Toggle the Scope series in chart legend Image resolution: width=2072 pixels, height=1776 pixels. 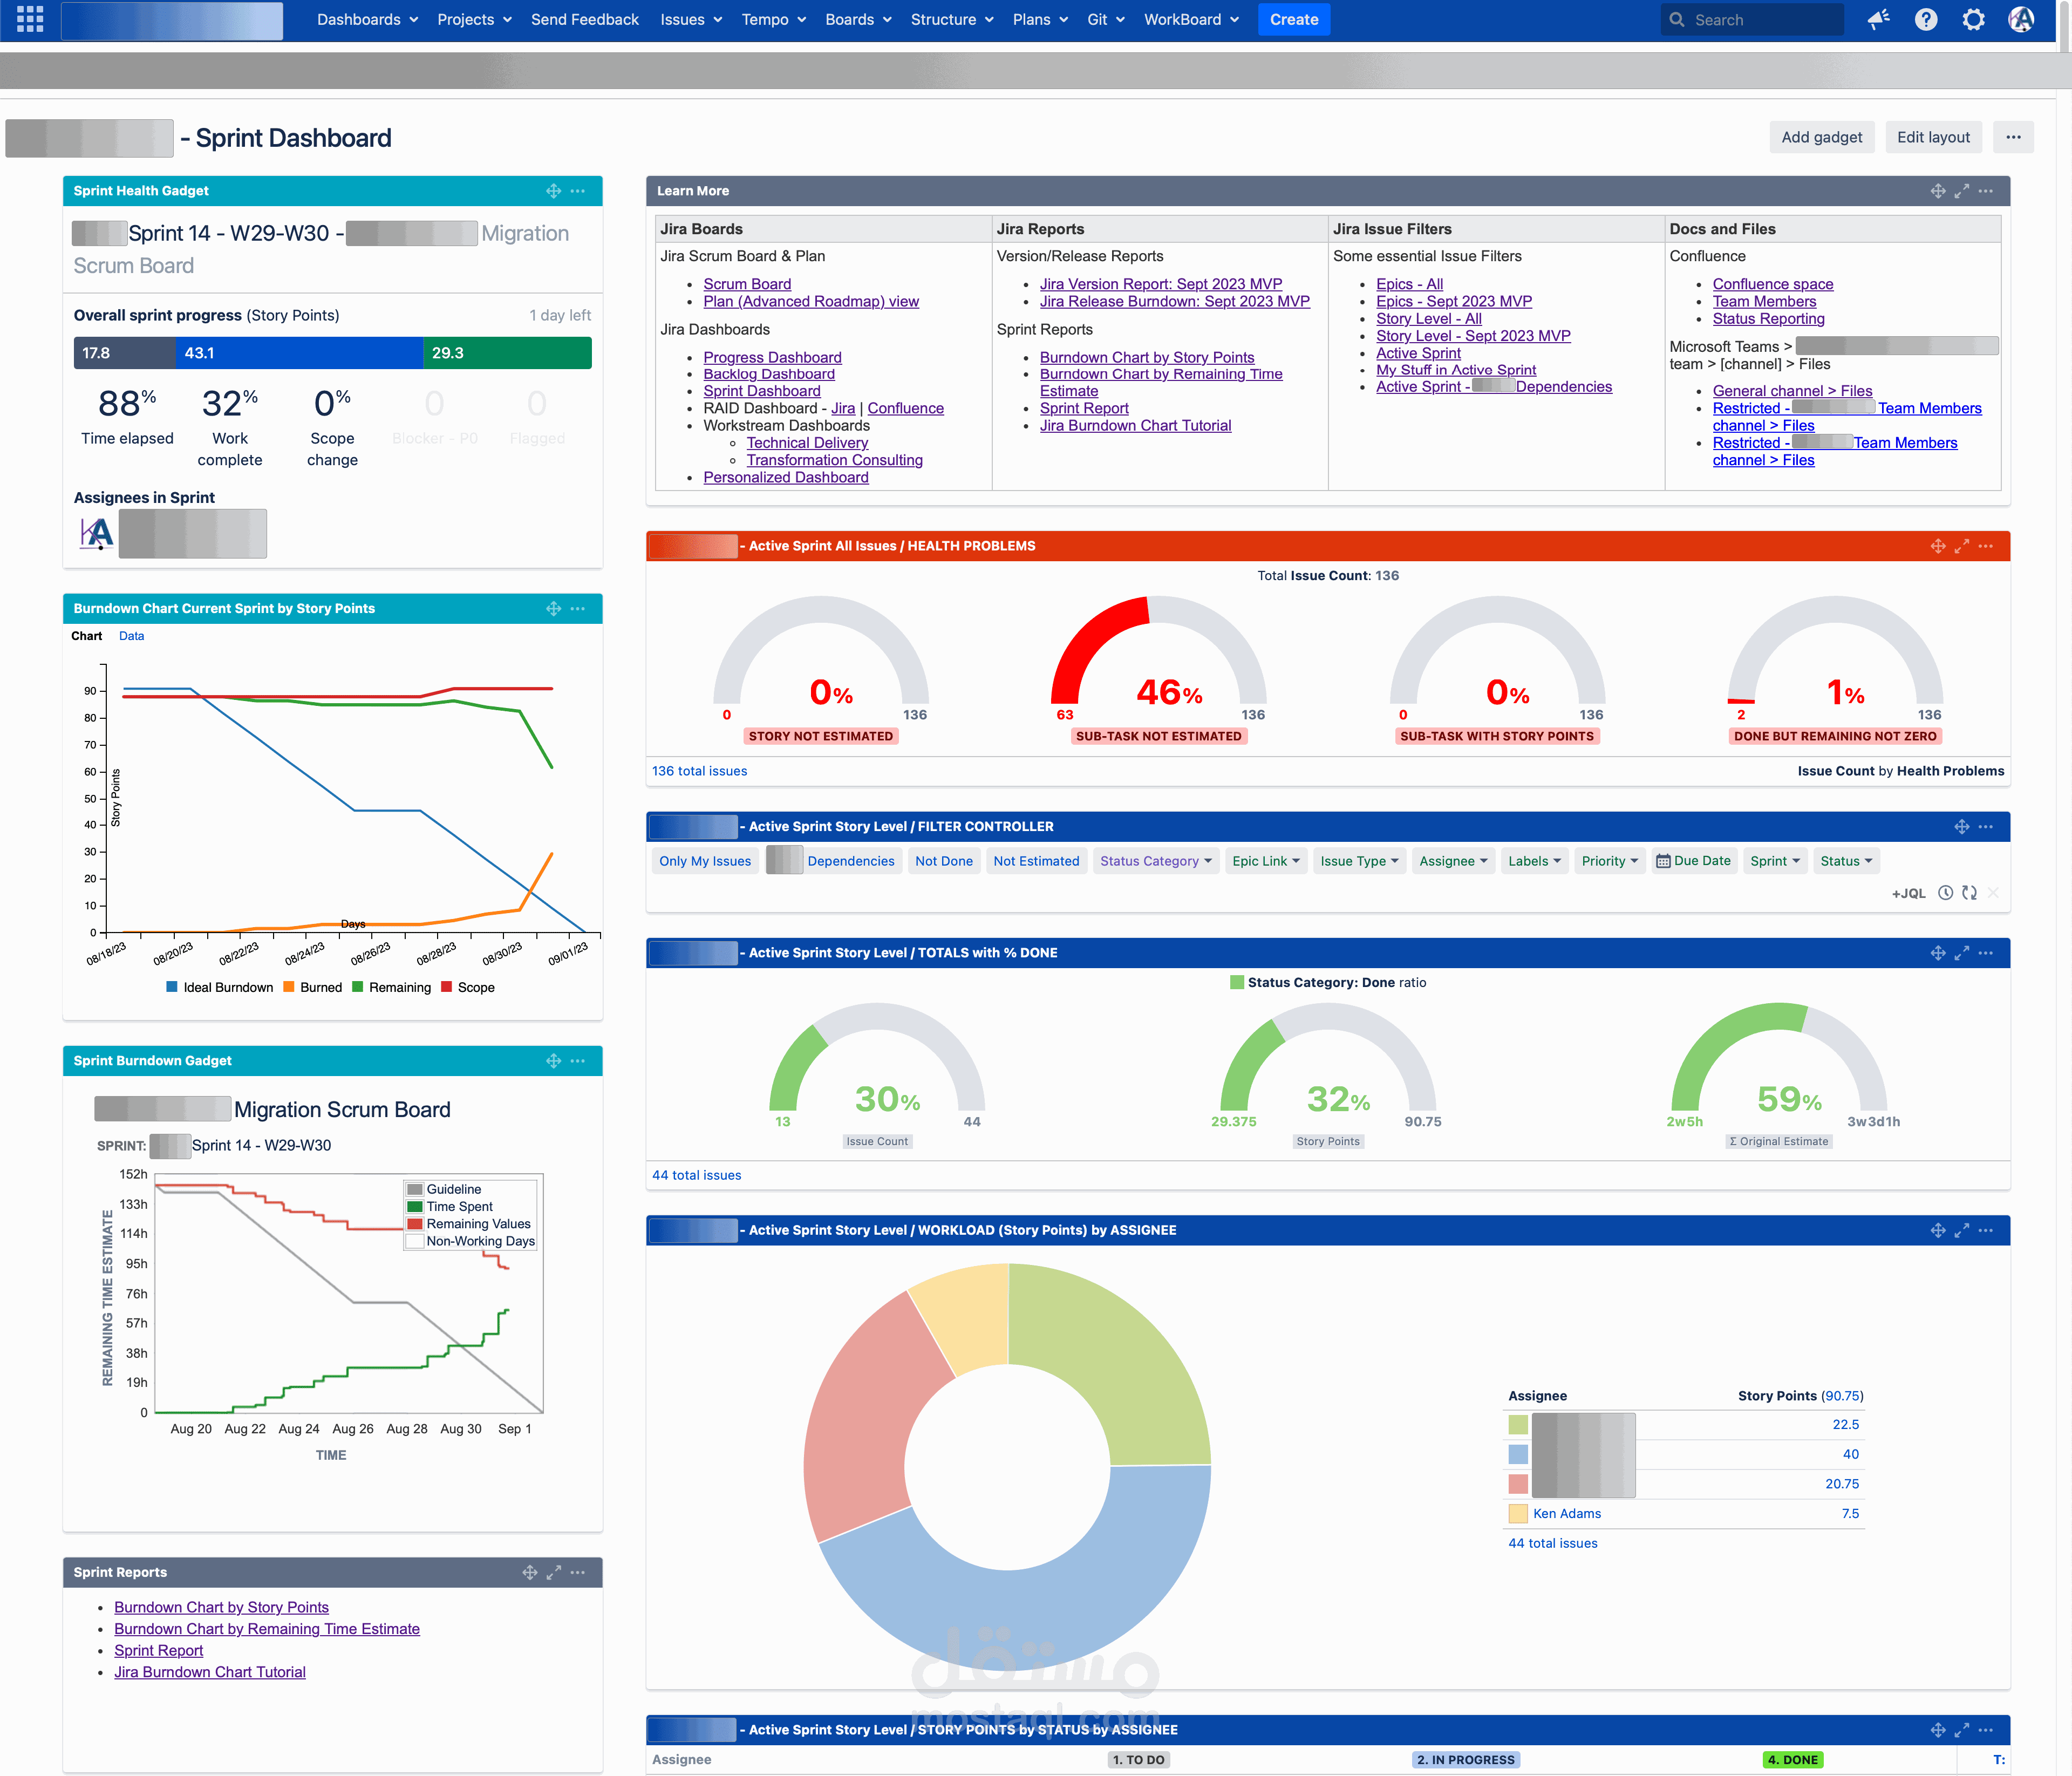(468, 988)
